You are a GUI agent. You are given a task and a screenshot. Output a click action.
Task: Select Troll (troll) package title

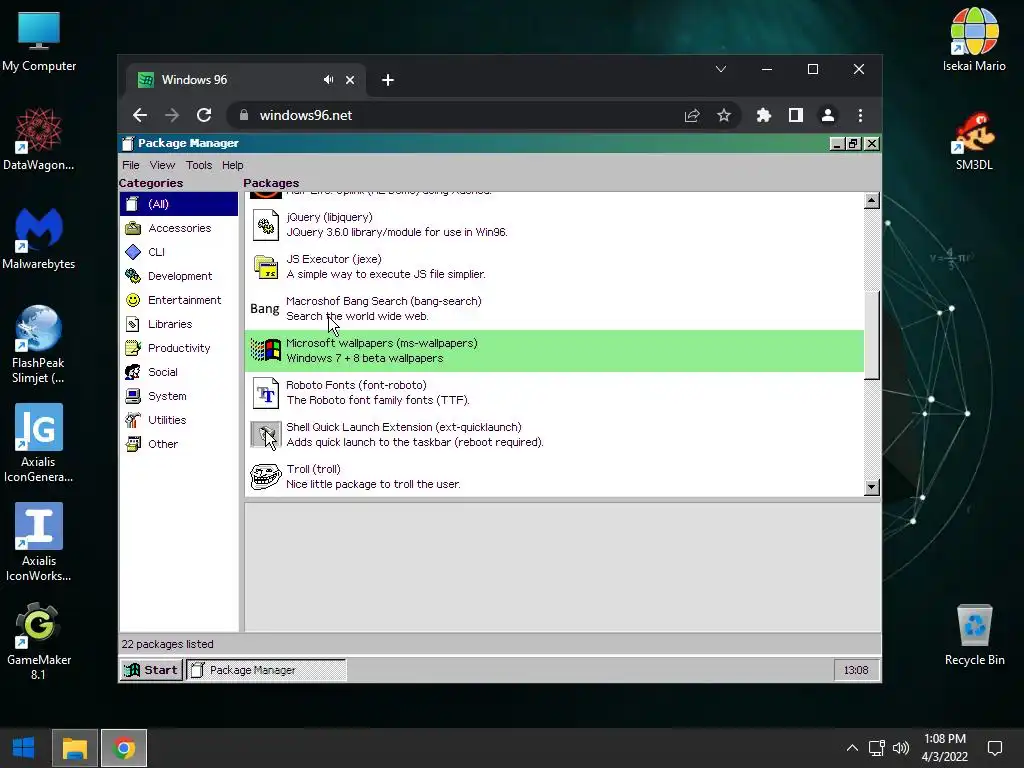coord(313,469)
